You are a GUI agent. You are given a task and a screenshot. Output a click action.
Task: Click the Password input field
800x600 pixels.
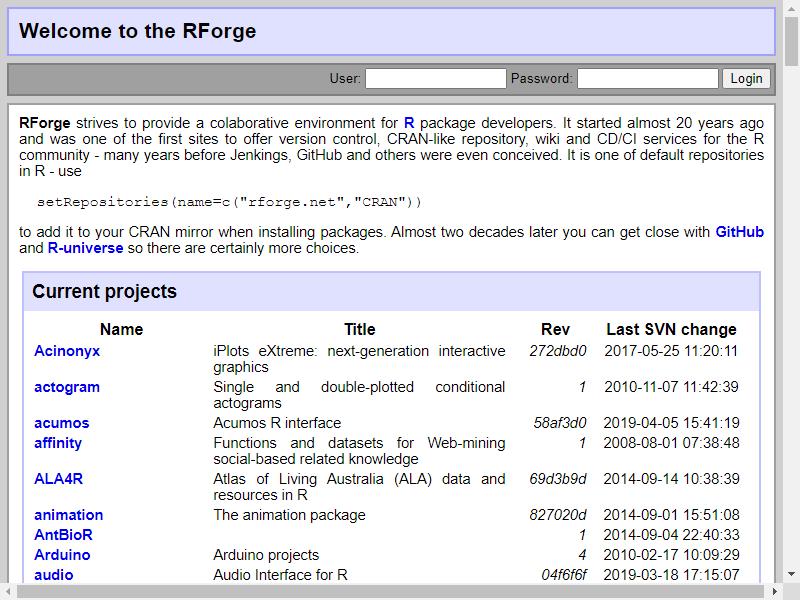[648, 79]
